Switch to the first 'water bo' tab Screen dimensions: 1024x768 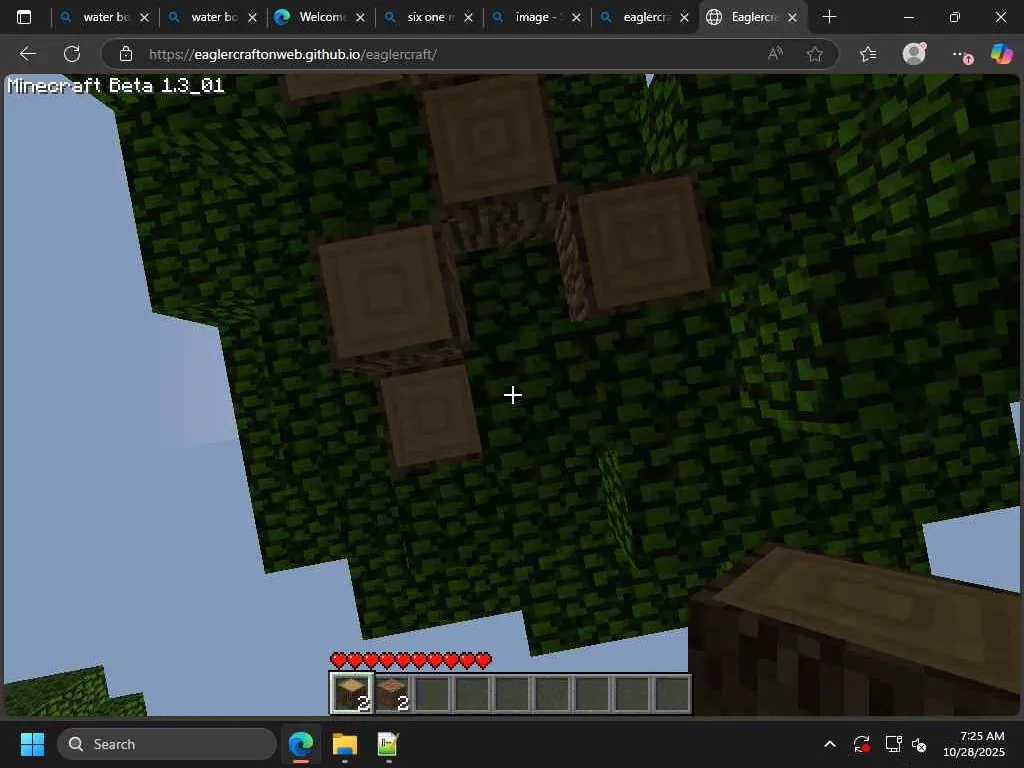[x=104, y=17]
